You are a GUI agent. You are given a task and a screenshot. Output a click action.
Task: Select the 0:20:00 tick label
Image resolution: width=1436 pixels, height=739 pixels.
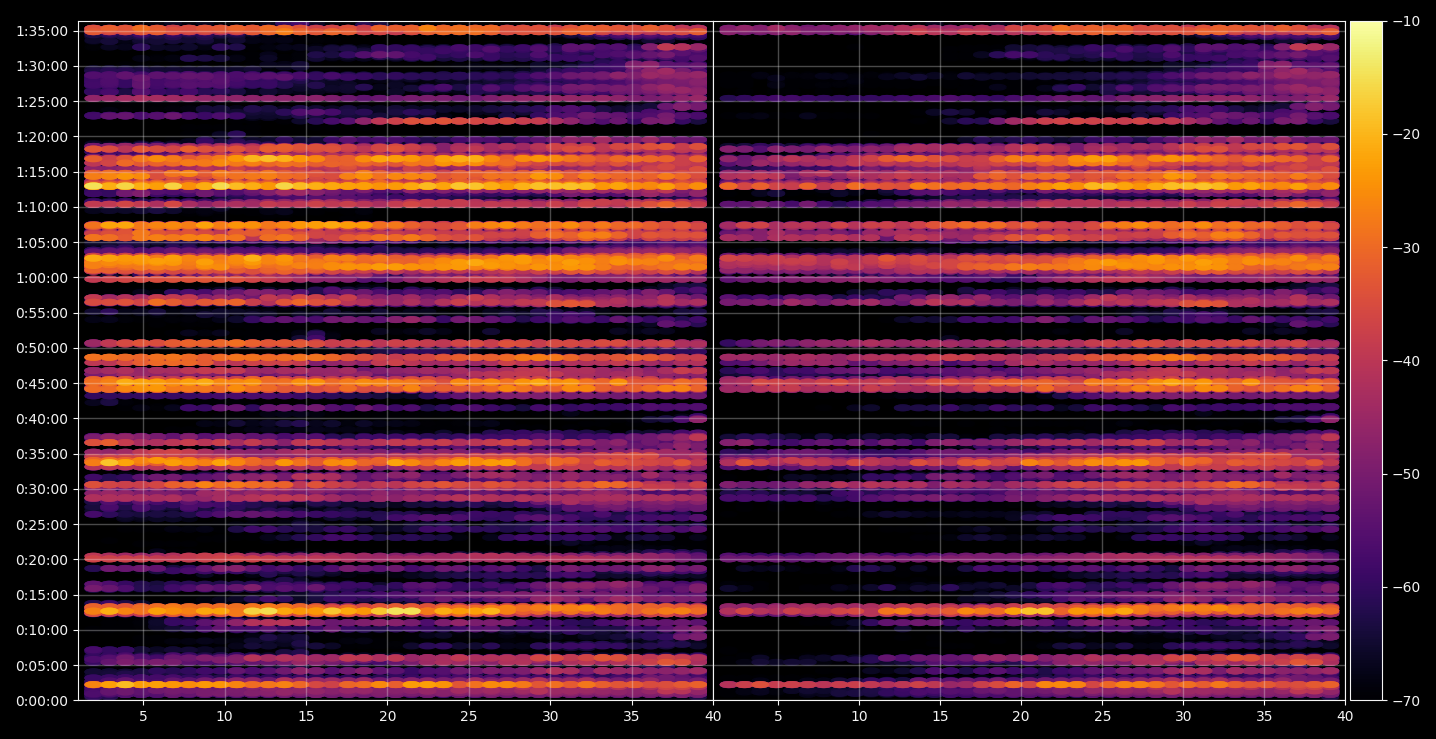(x=42, y=560)
